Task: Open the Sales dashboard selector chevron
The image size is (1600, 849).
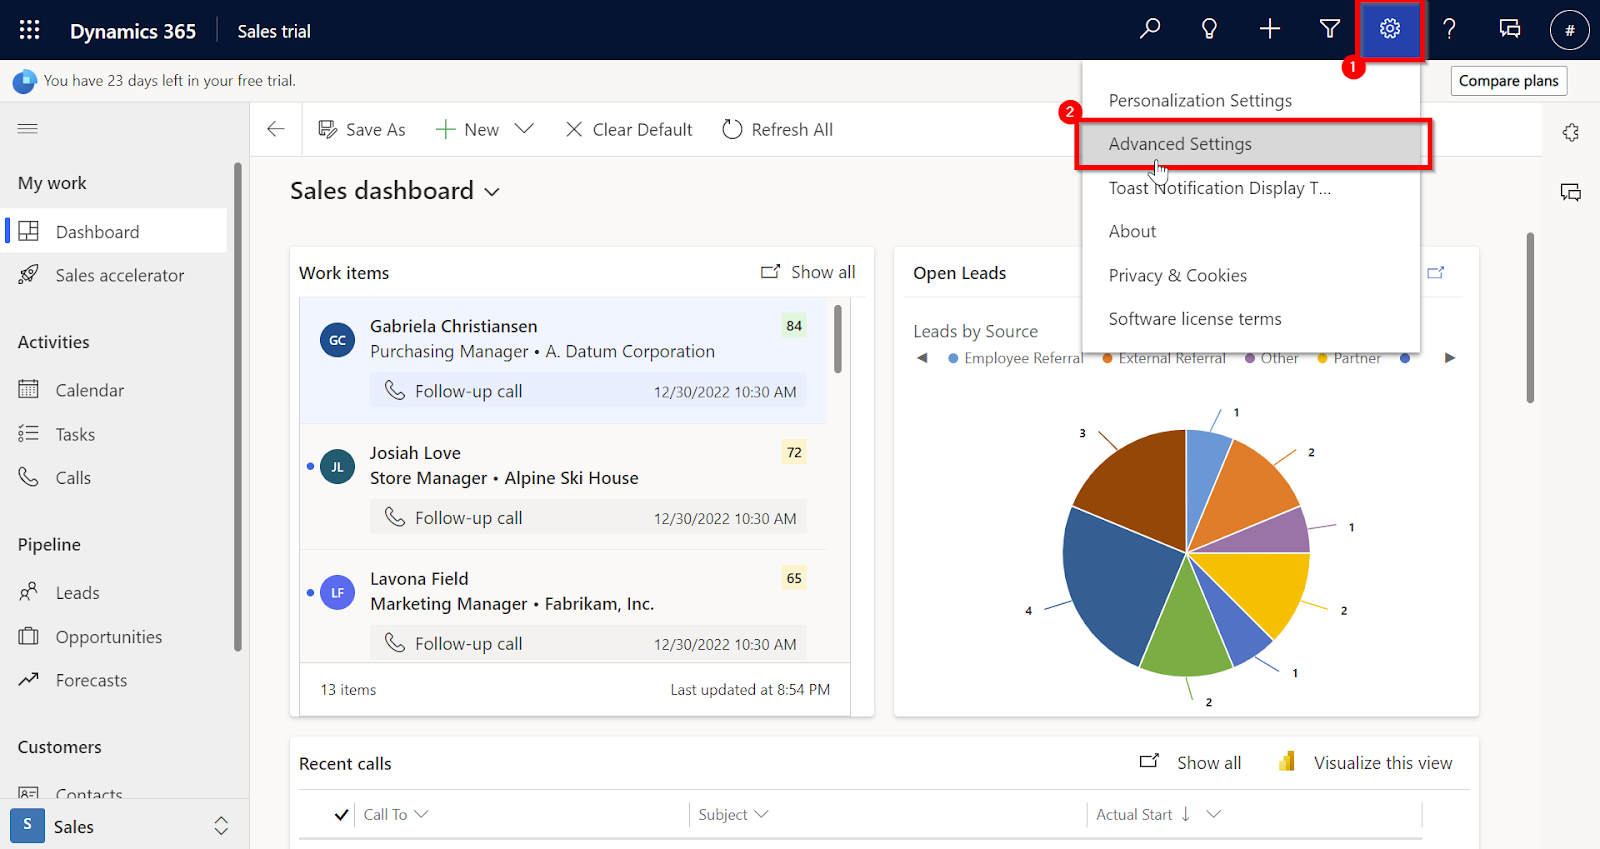Action: click(492, 192)
